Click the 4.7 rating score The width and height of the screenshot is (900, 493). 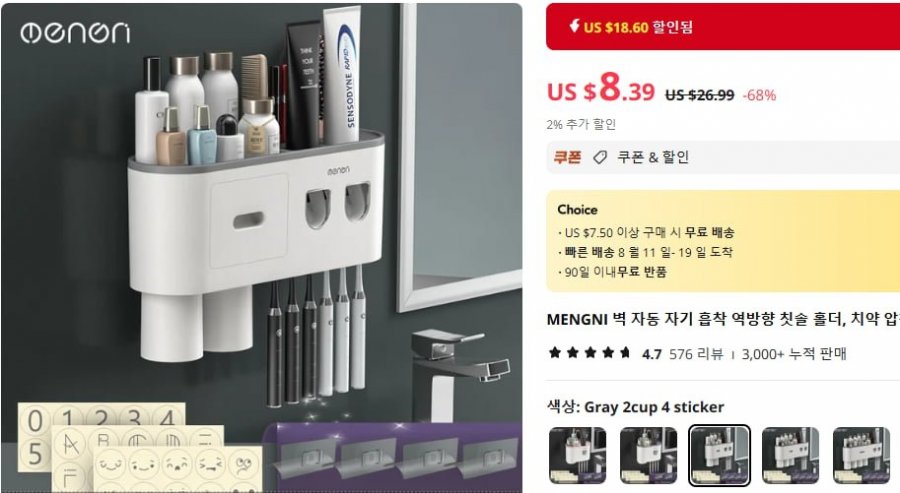pos(651,354)
